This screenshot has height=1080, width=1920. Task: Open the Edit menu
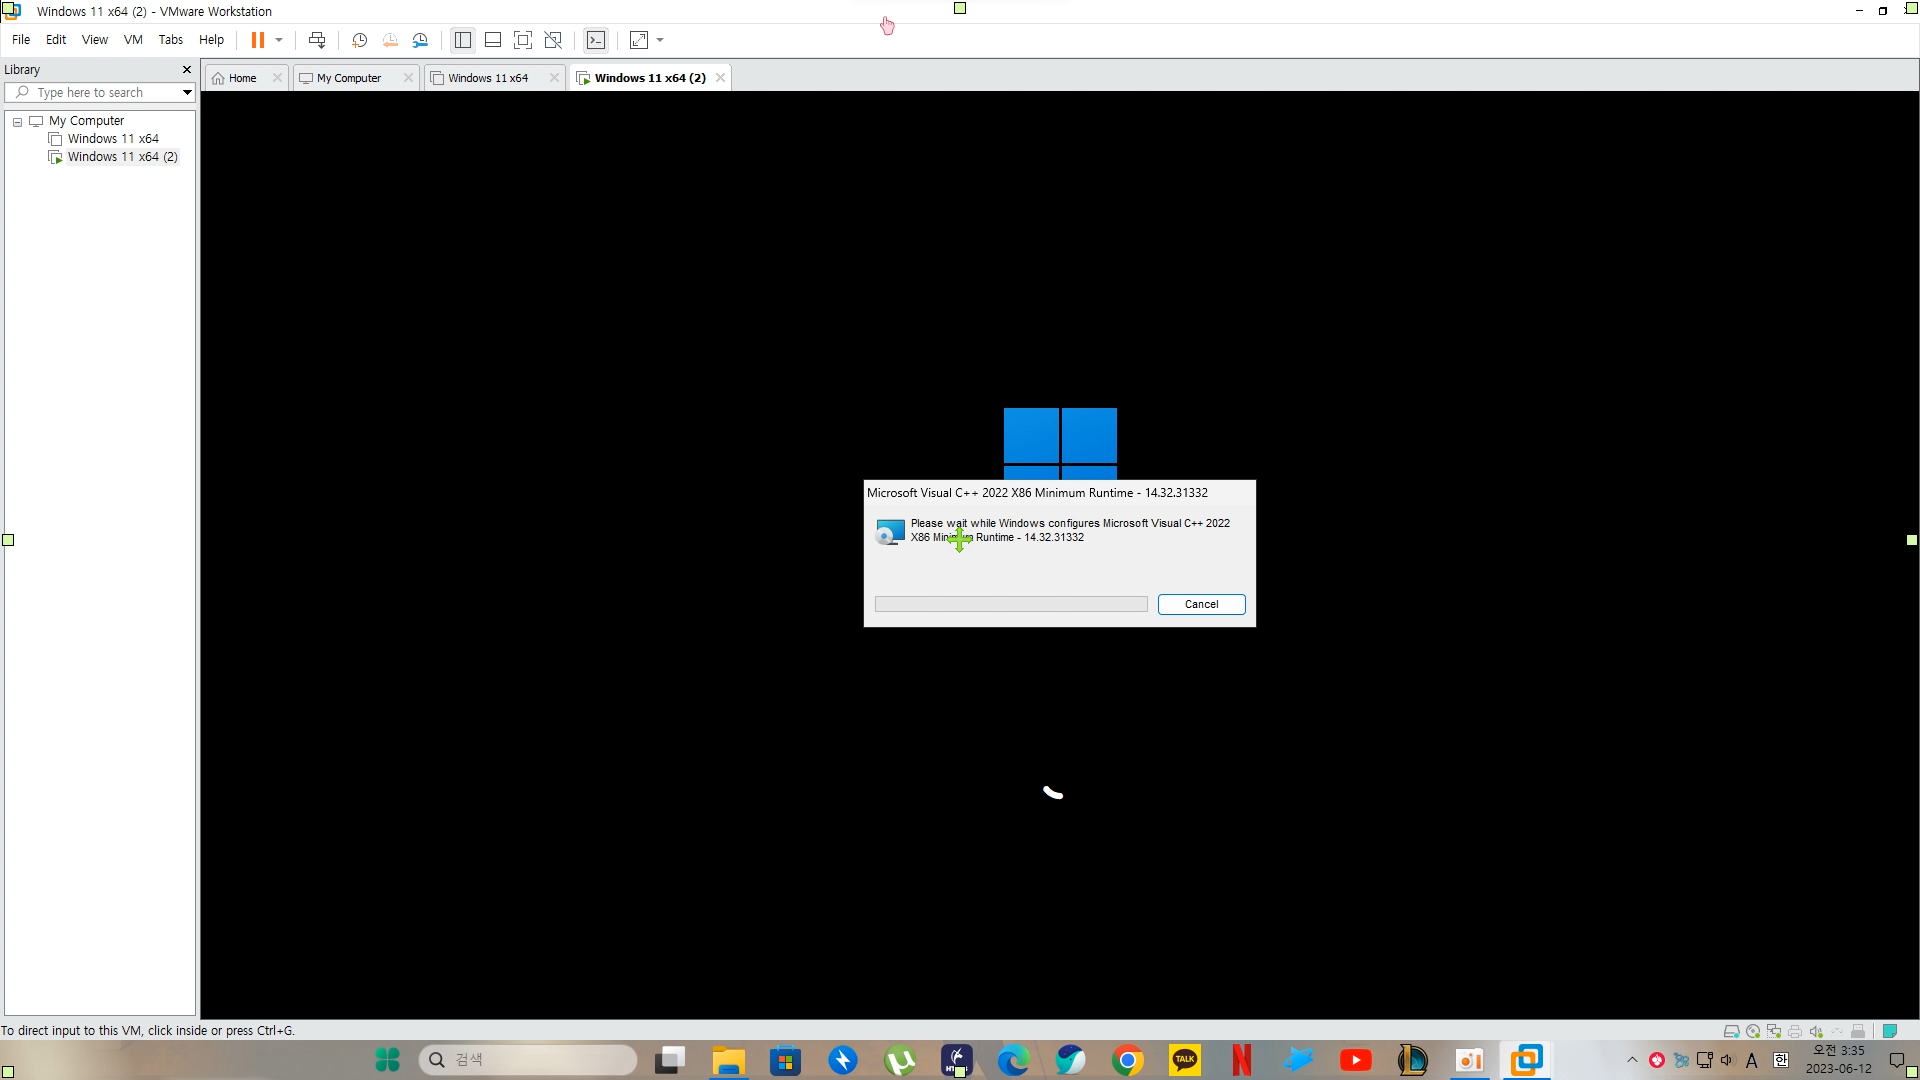click(56, 40)
